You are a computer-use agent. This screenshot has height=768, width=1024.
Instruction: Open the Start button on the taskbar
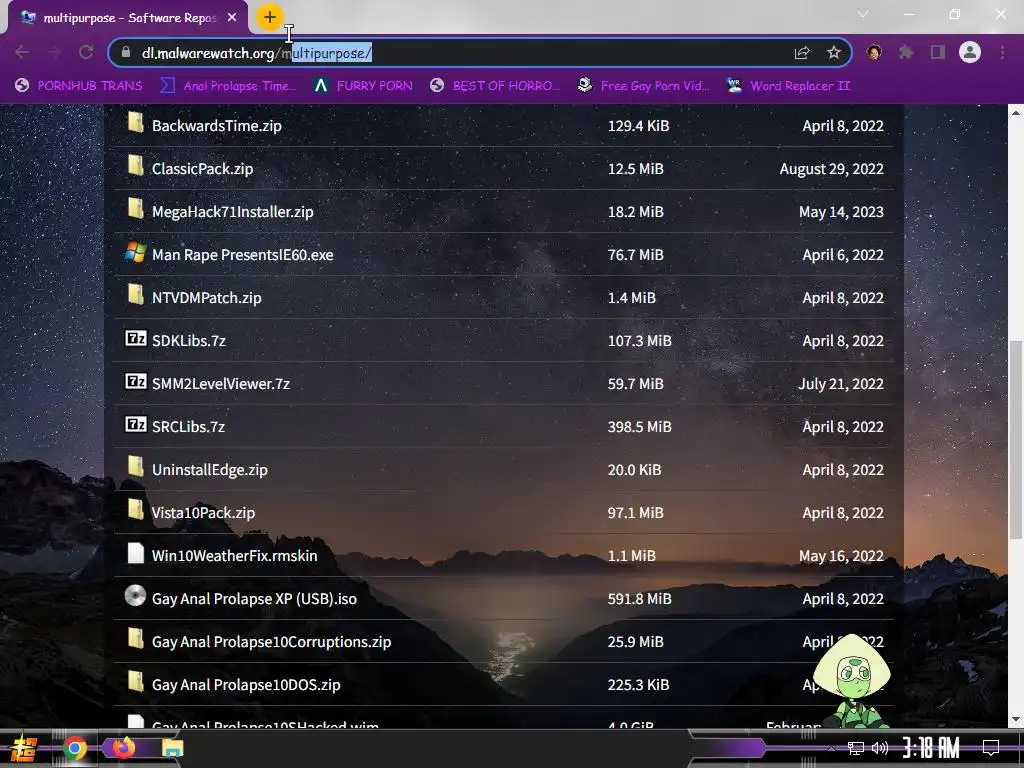click(x=23, y=748)
